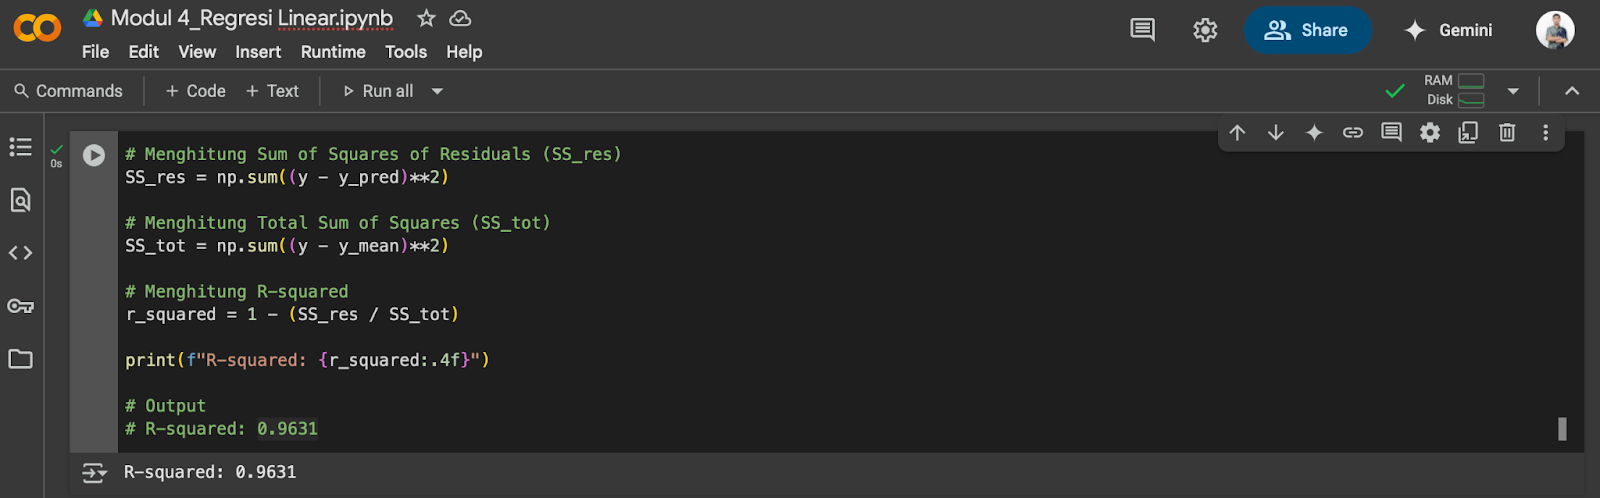Star the notebook title
The height and width of the screenshot is (498, 1600).
pyautogui.click(x=426, y=18)
